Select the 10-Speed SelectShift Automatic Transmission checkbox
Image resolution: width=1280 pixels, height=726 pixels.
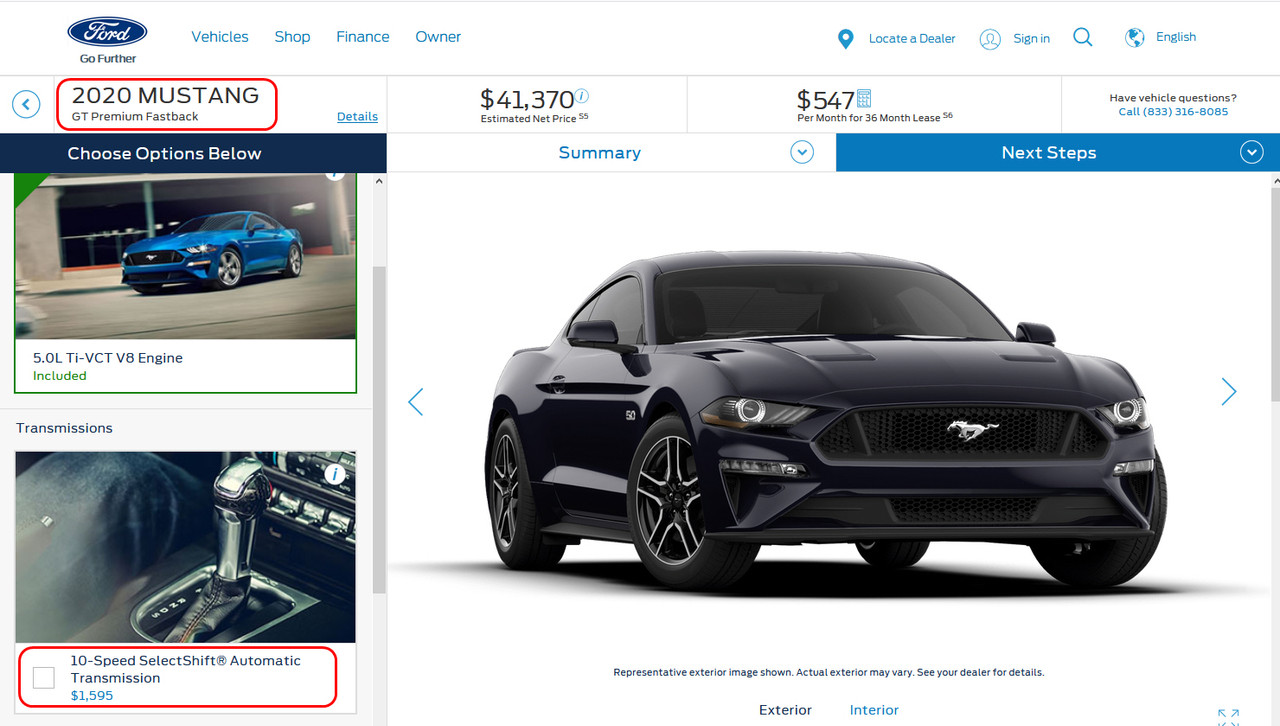(x=44, y=678)
